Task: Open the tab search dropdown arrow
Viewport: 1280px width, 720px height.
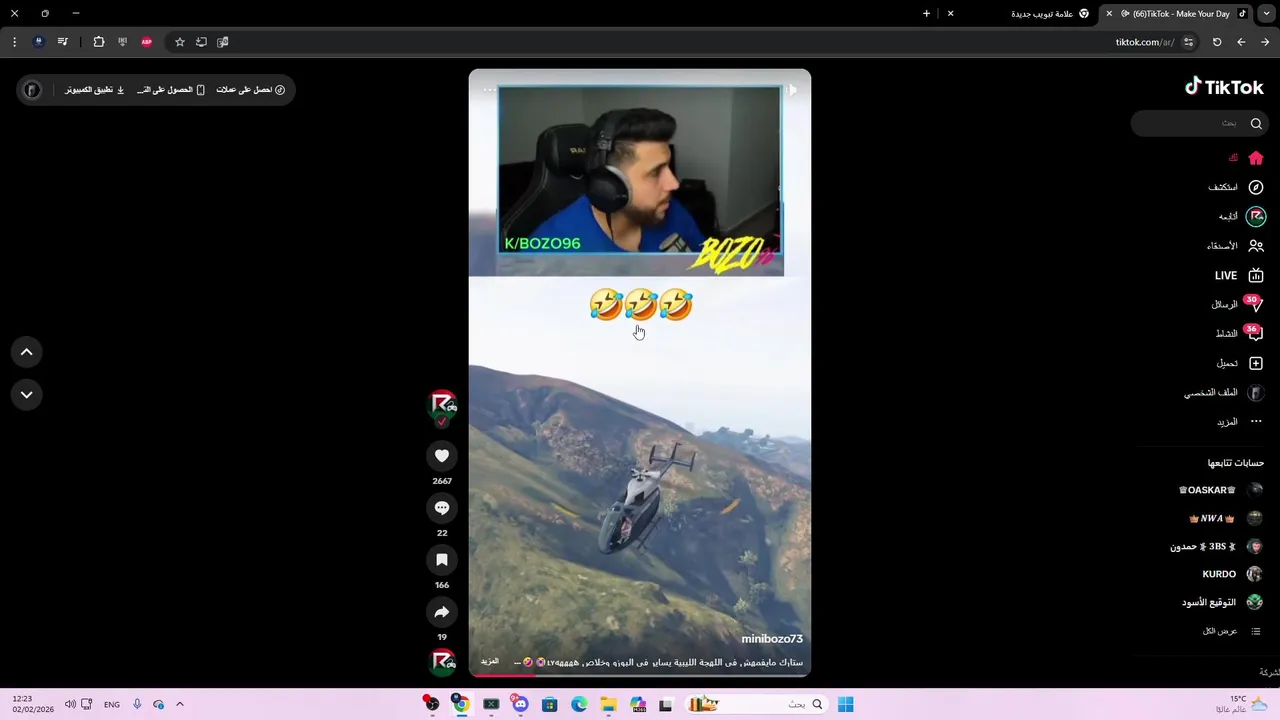Action: tap(1266, 14)
